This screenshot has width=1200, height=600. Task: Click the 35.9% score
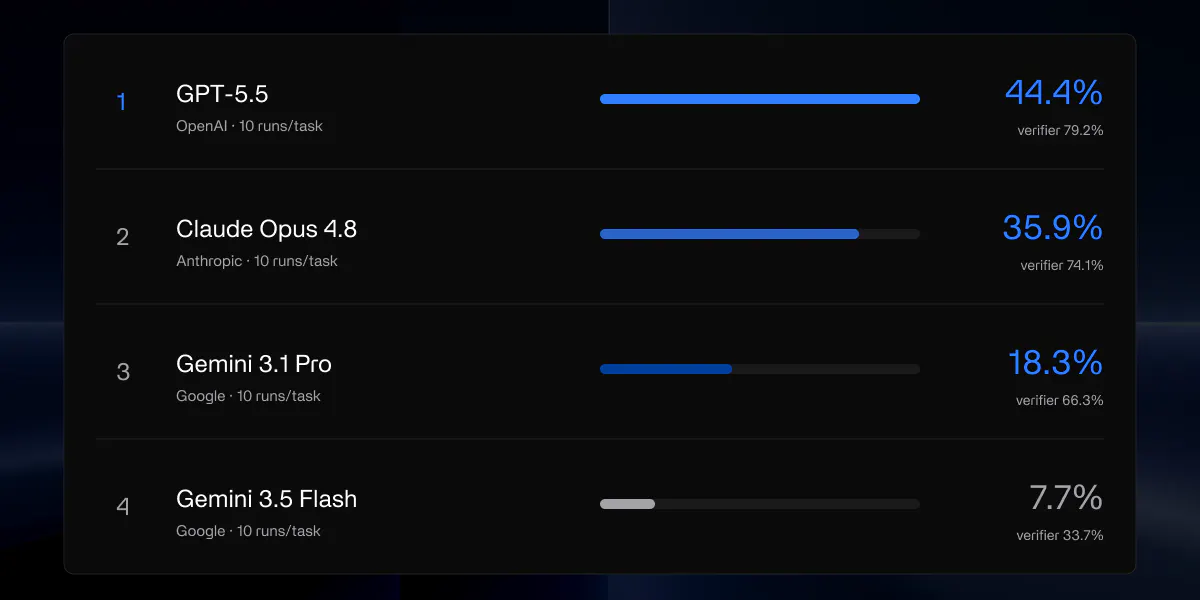click(x=1053, y=228)
